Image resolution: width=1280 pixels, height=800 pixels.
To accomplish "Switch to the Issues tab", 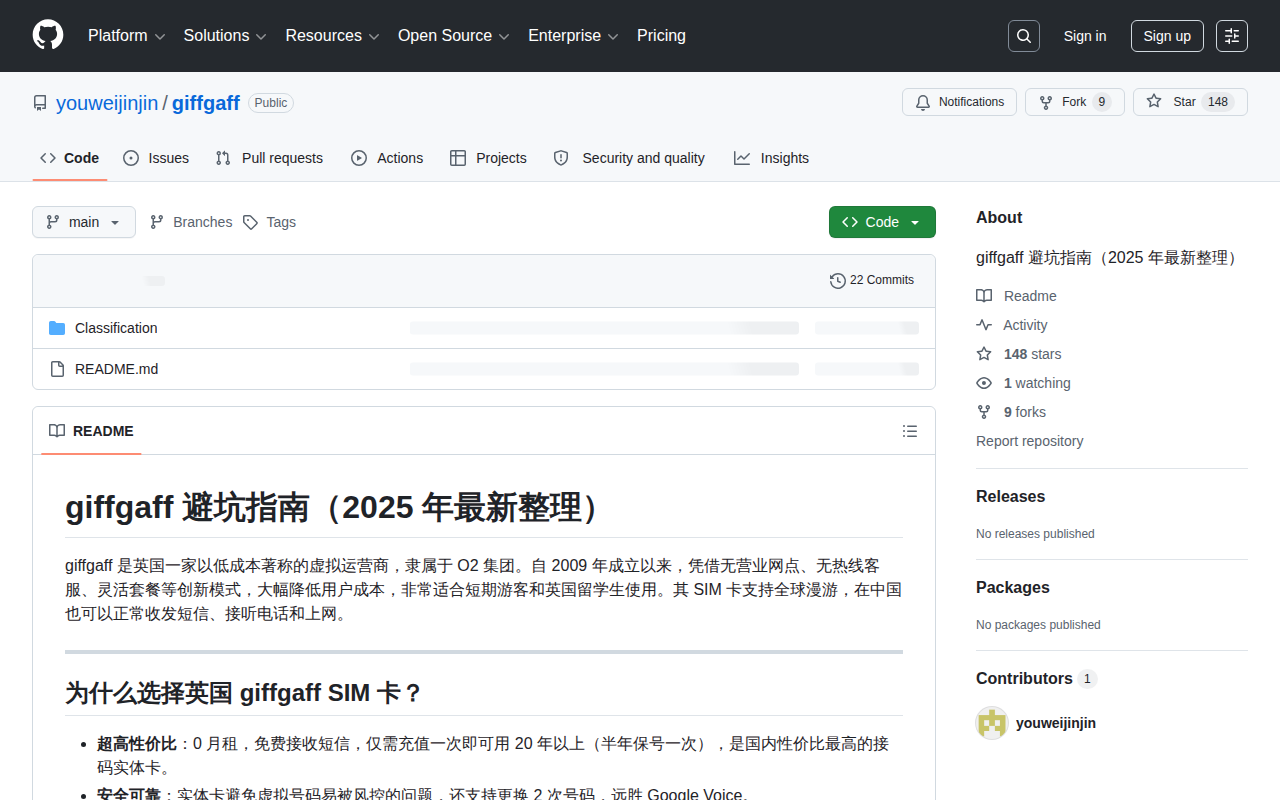I will coord(156,158).
